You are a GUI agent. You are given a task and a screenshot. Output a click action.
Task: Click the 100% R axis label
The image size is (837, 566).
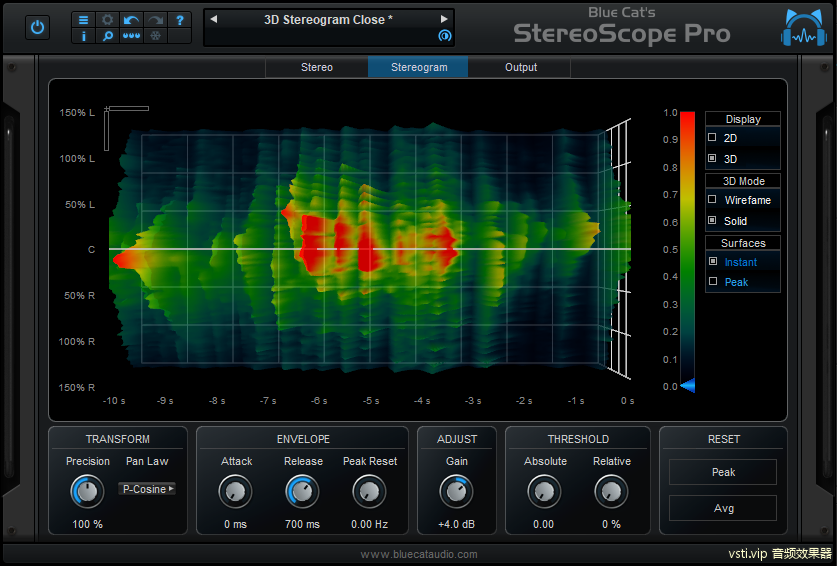(77, 341)
